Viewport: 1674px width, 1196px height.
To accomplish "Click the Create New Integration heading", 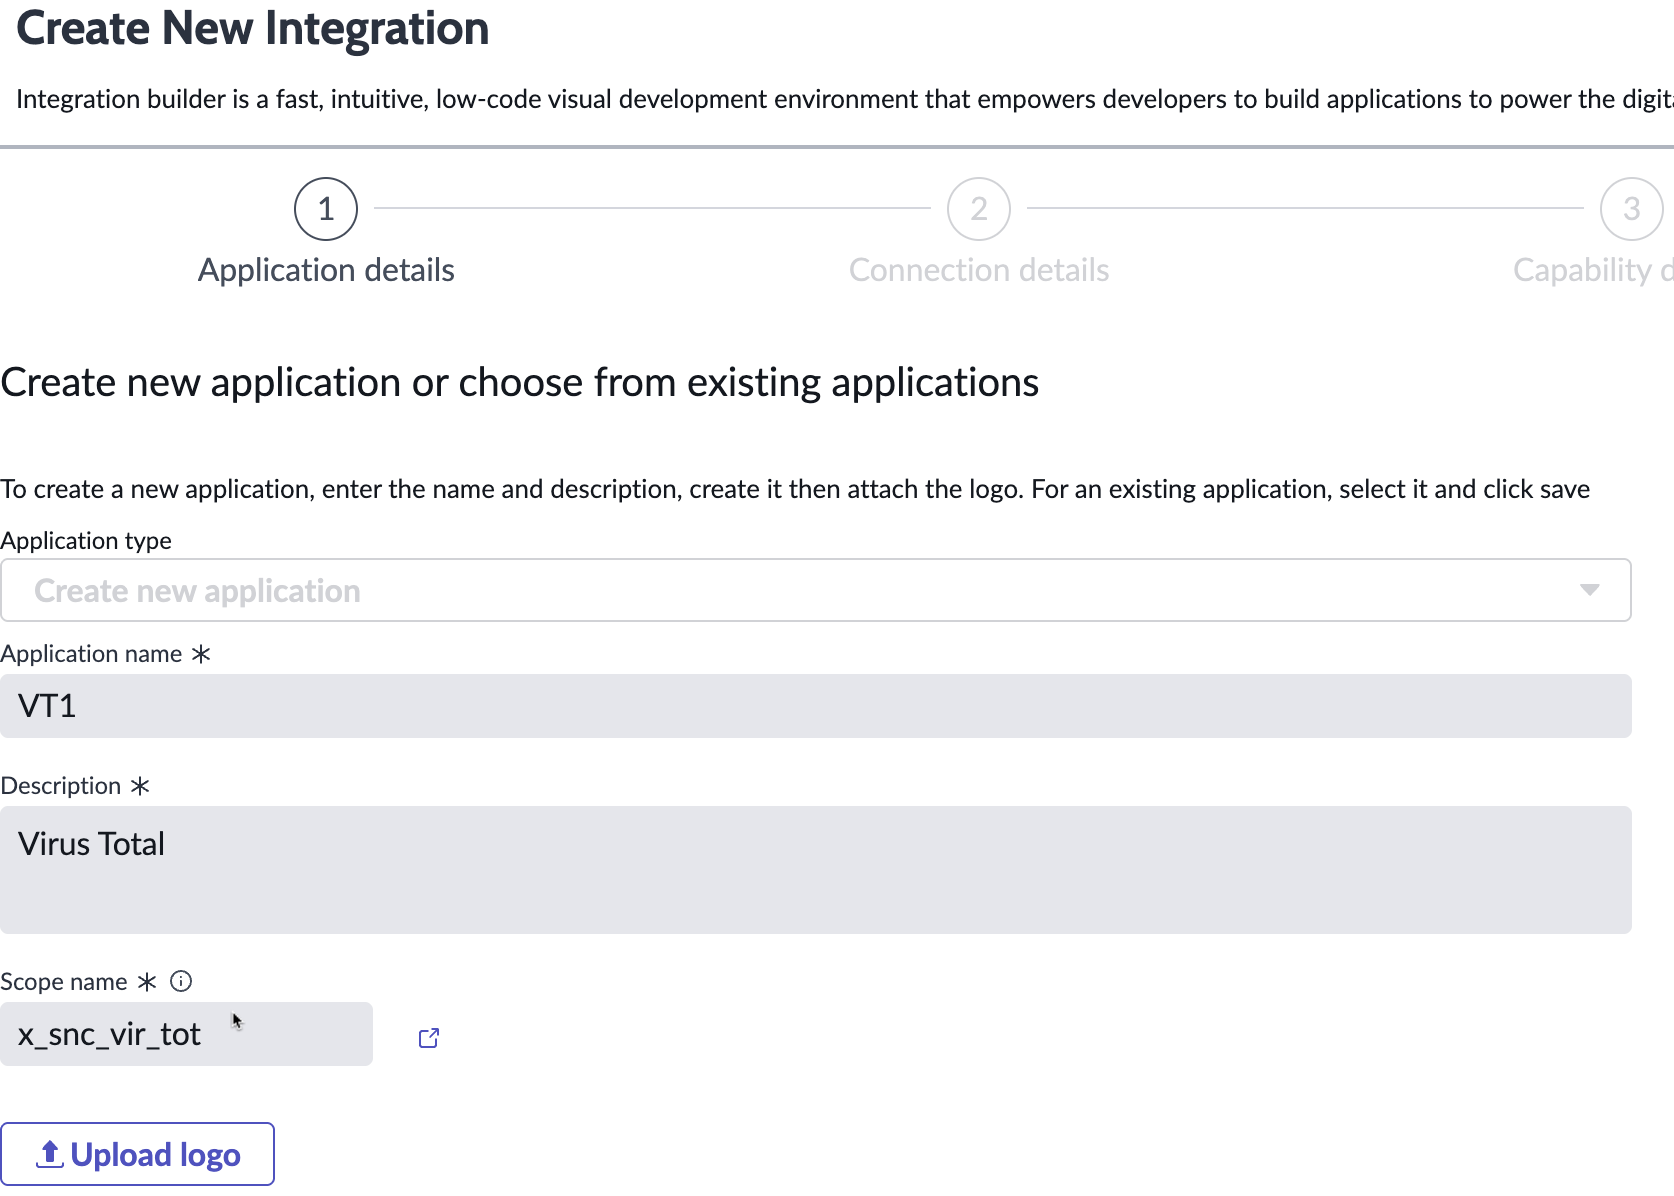I will [x=253, y=28].
